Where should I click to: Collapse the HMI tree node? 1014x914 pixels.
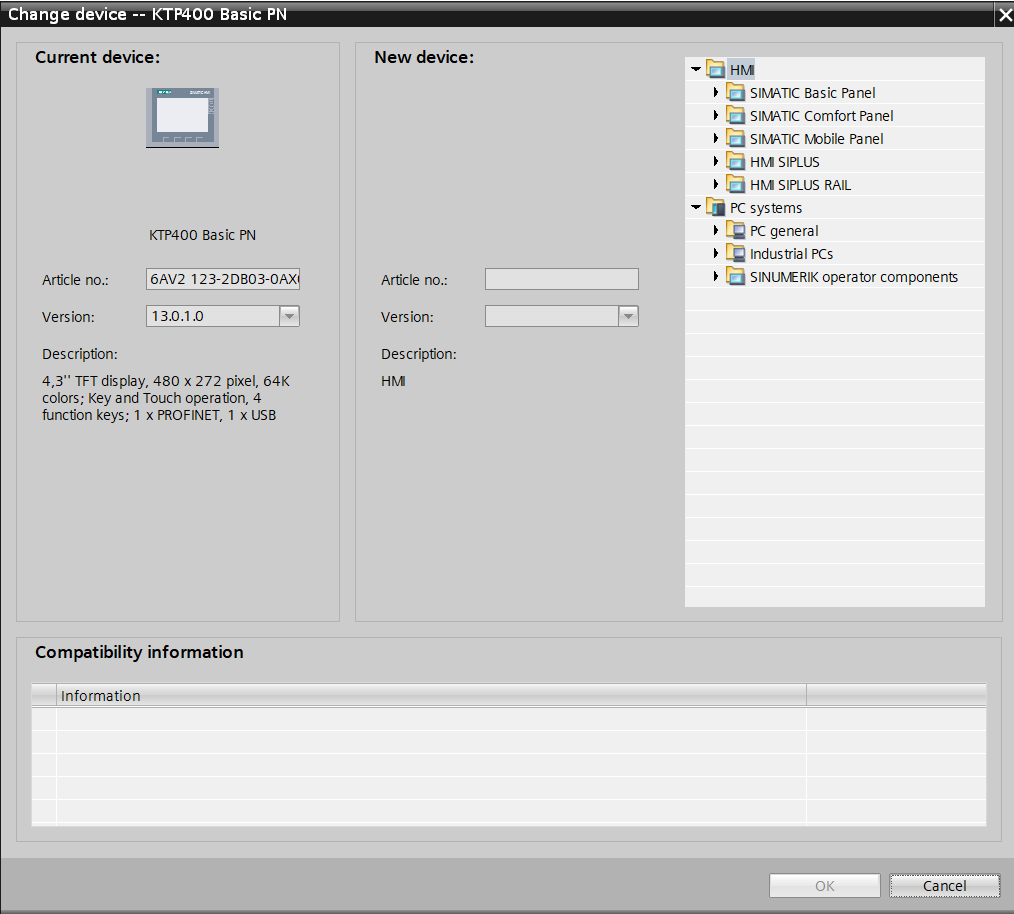pyautogui.click(x=696, y=69)
